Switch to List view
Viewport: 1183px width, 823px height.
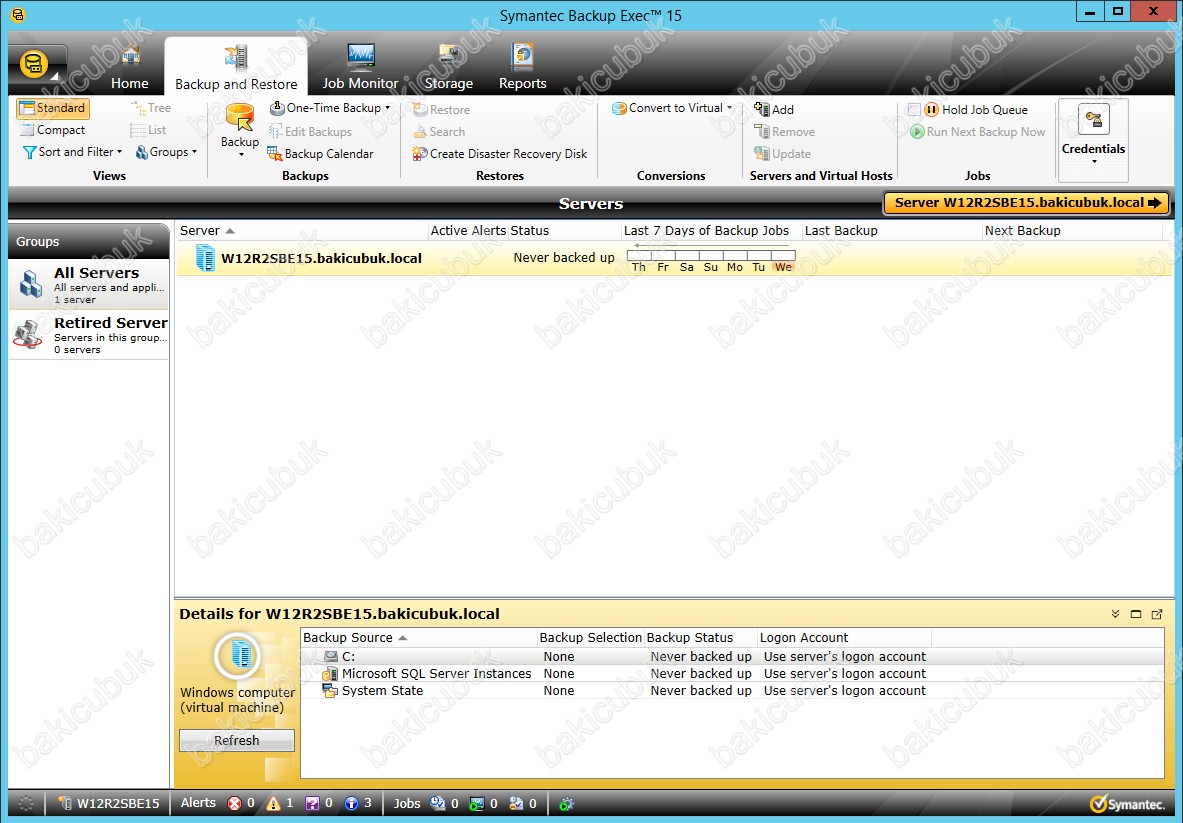148,130
